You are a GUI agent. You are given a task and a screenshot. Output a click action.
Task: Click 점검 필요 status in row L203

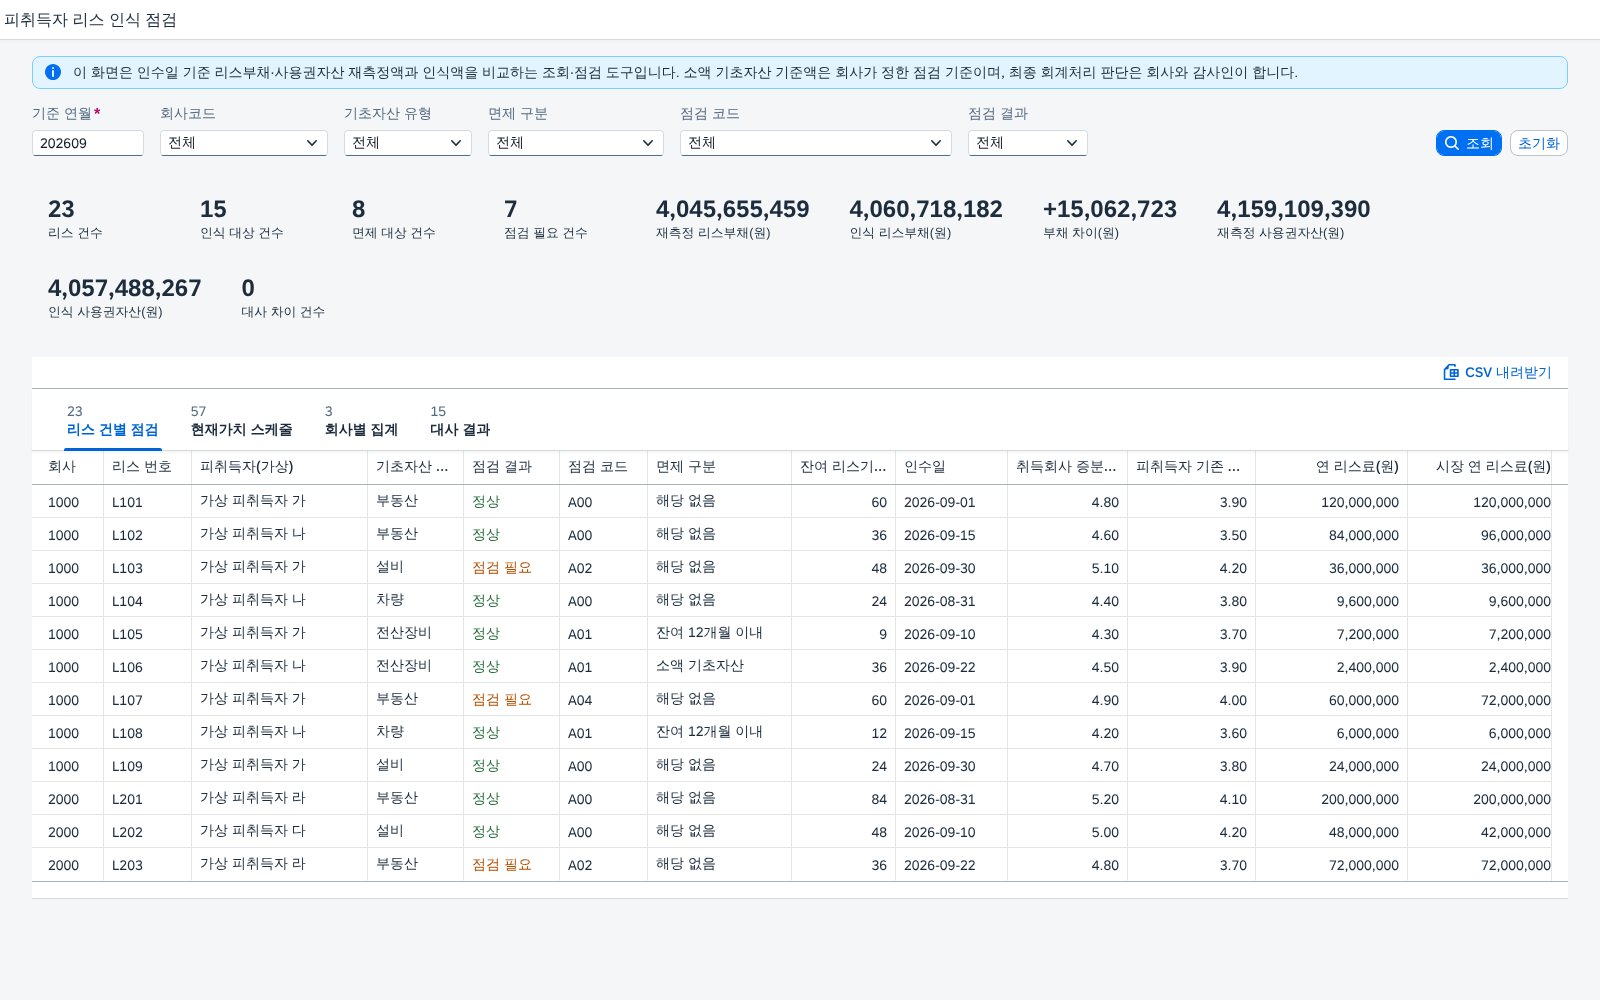(x=502, y=865)
